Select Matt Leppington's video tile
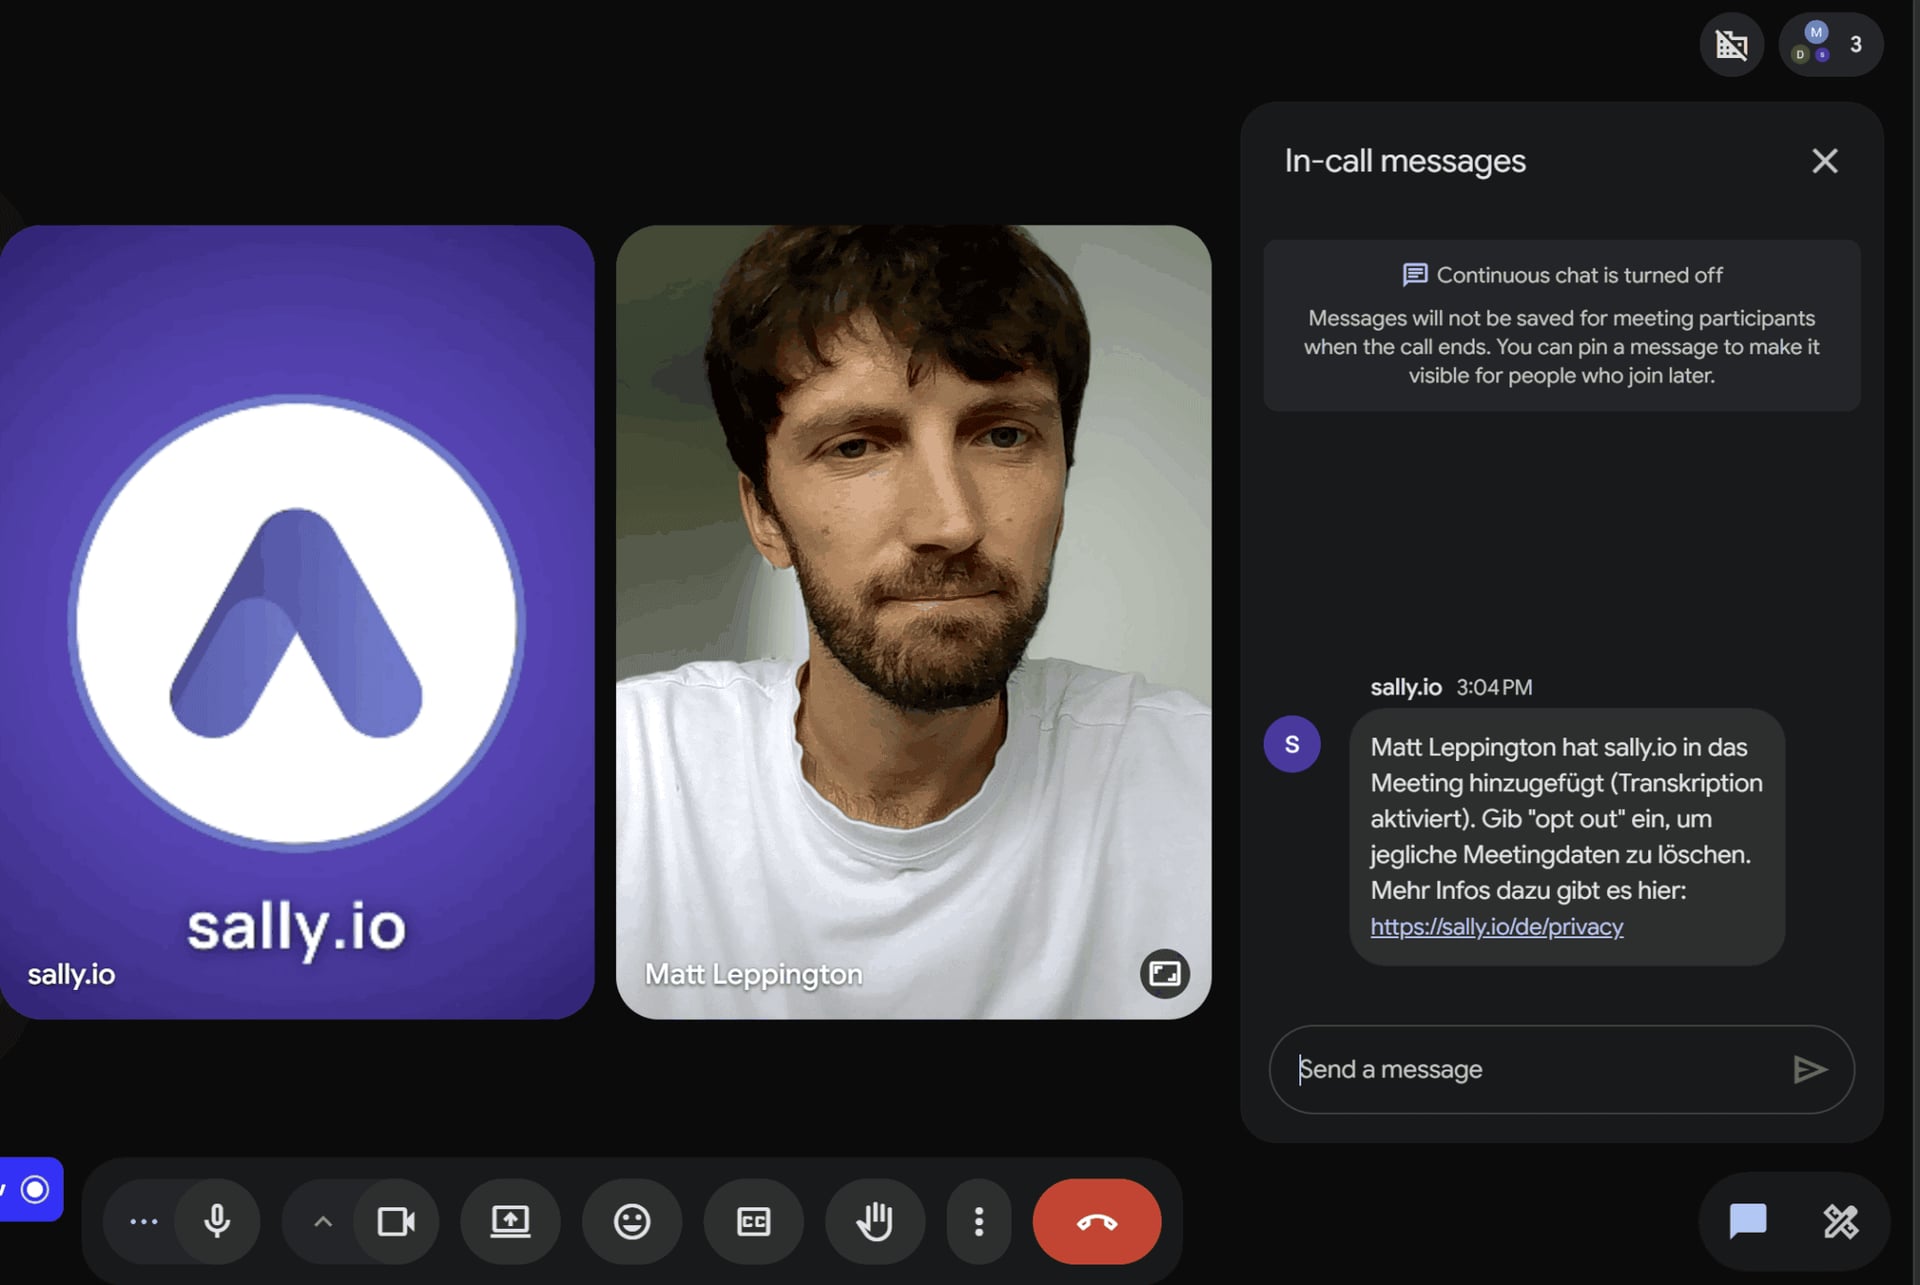1920x1285 pixels. pos(913,622)
